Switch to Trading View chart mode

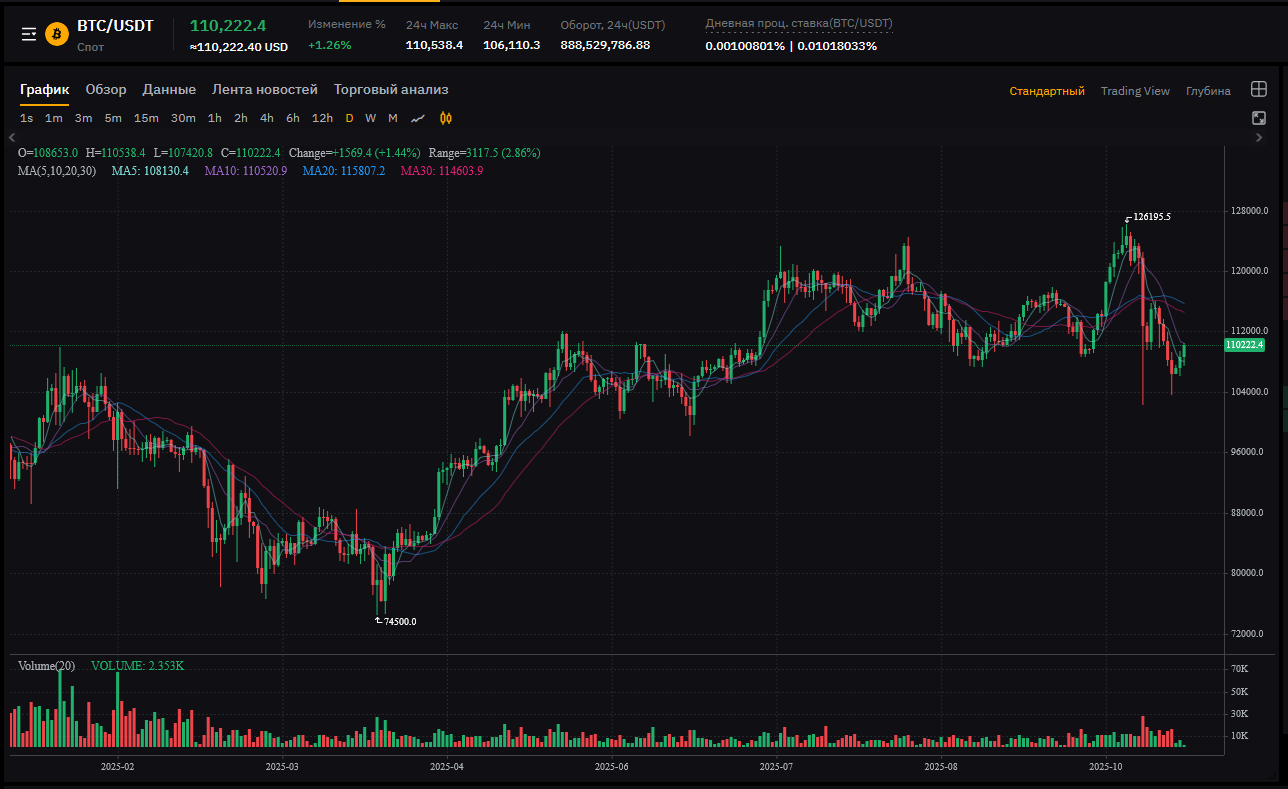click(x=1135, y=91)
